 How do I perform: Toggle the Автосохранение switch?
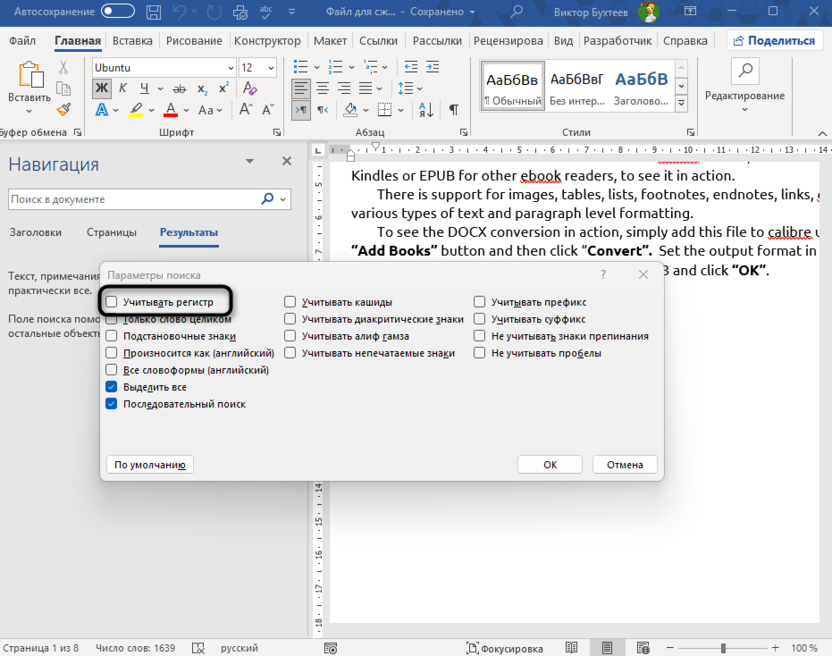118,12
